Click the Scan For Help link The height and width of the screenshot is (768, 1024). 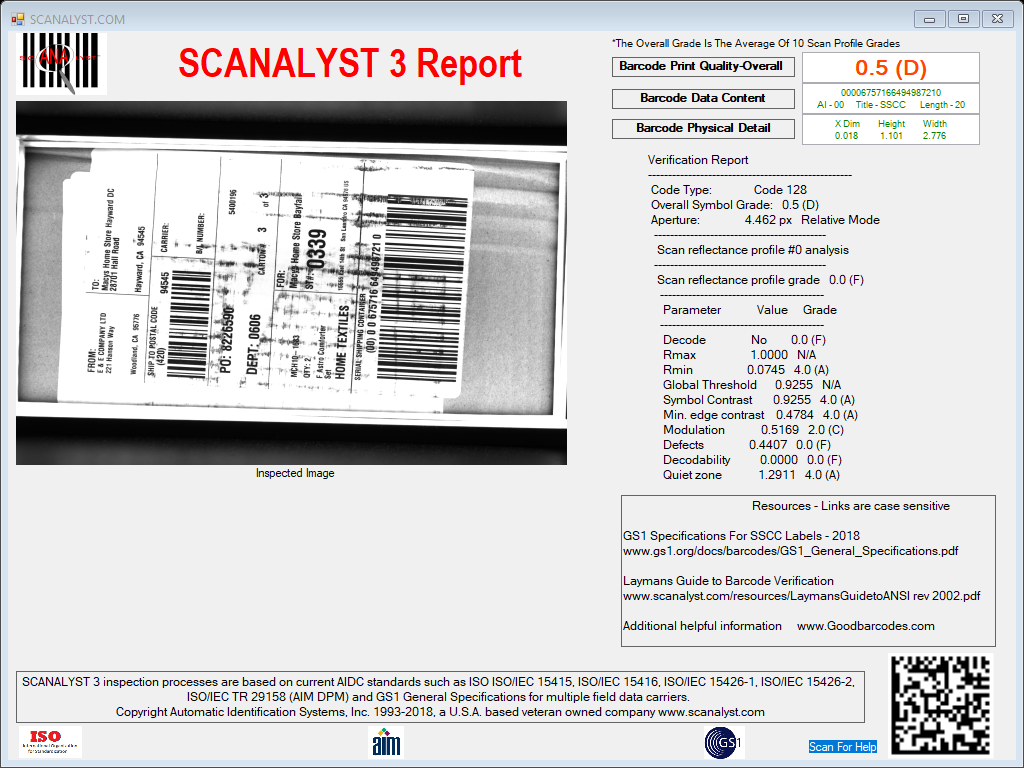(x=842, y=746)
